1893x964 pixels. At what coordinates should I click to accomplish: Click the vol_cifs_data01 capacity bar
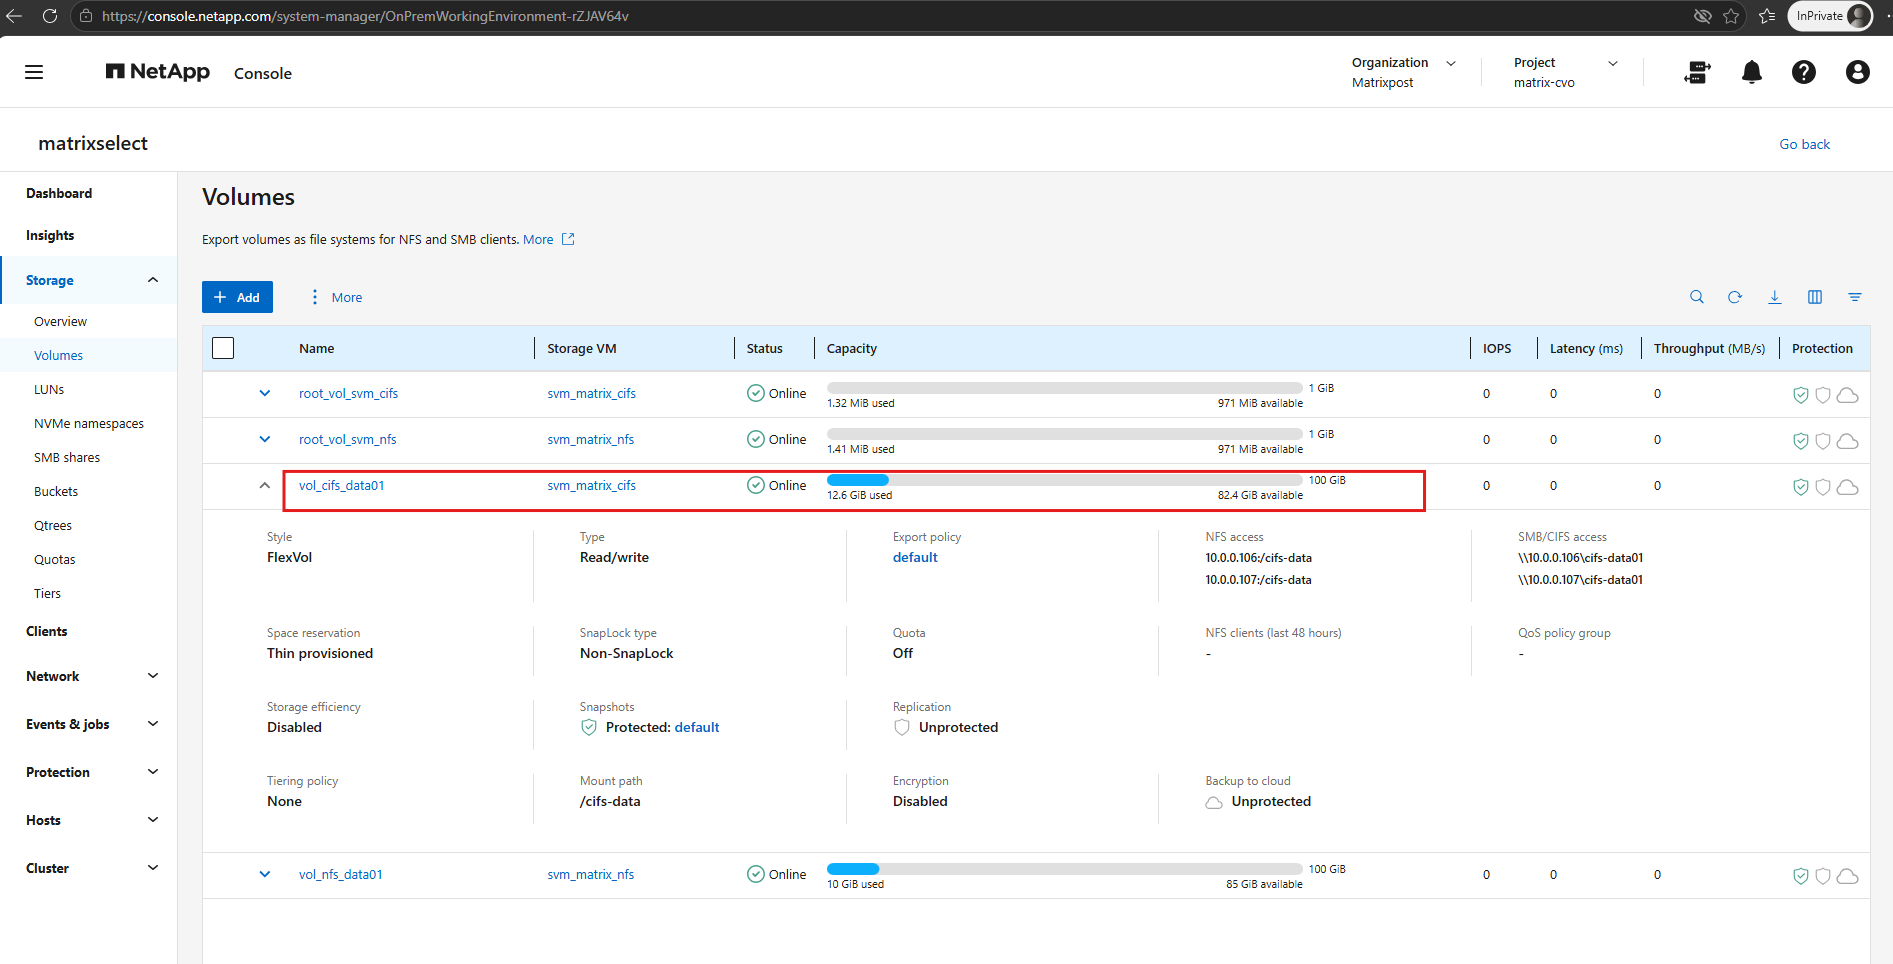[1065, 480]
